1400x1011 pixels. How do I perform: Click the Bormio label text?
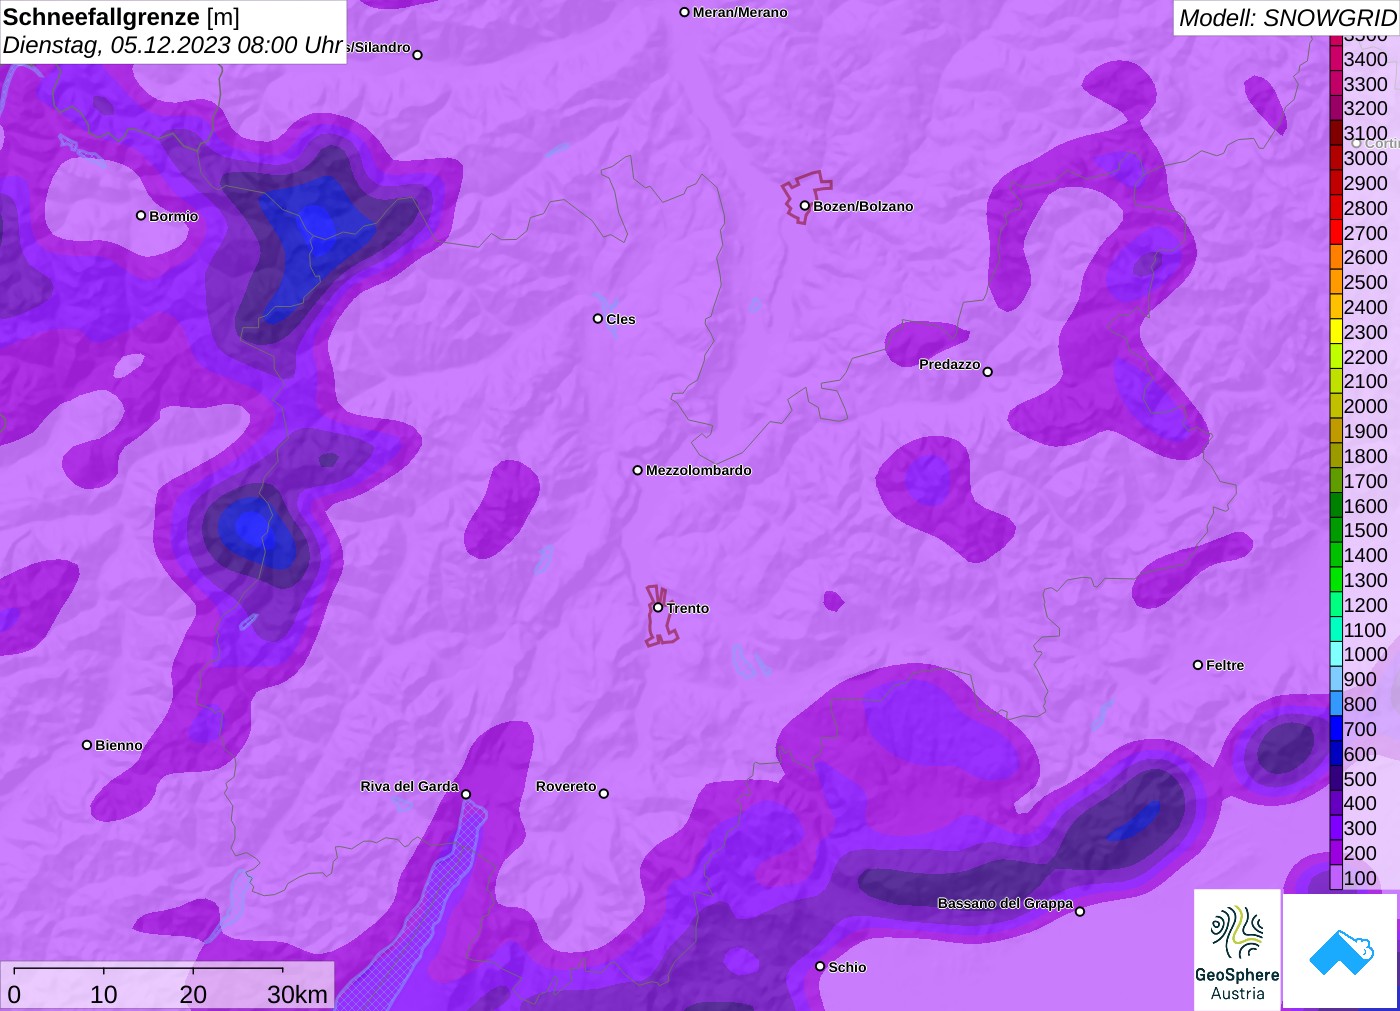(x=174, y=216)
